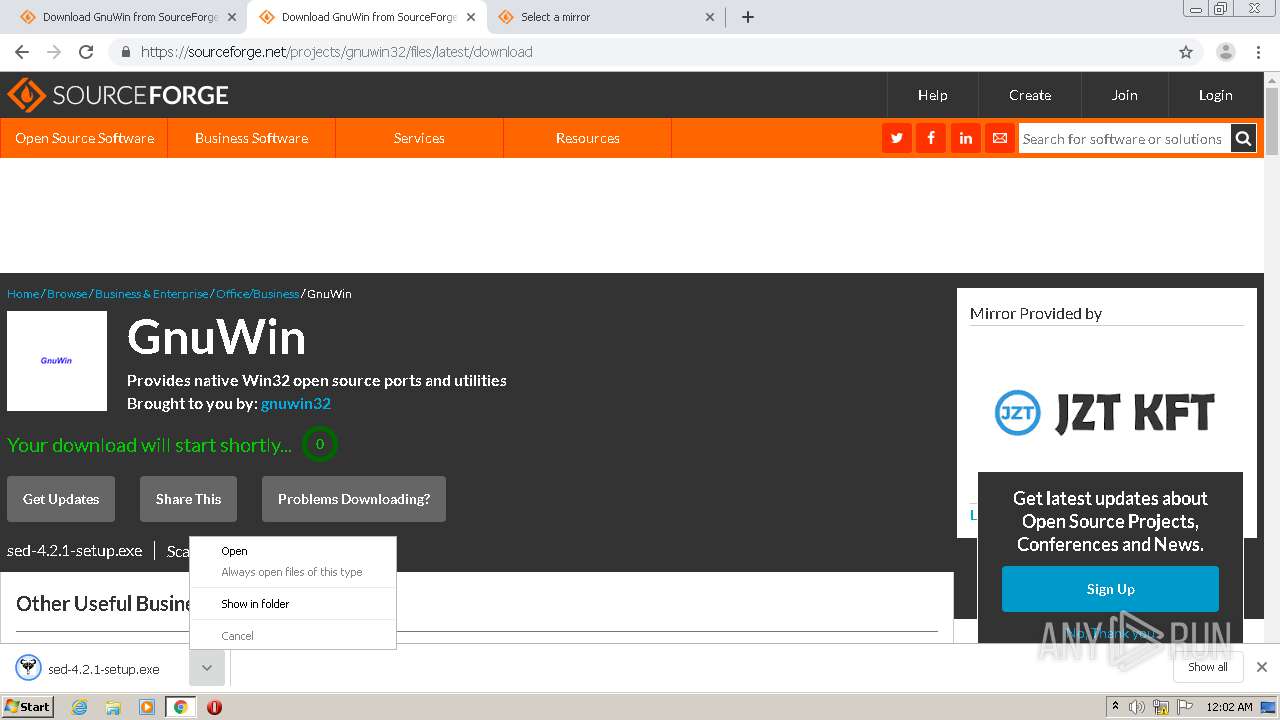Viewport: 1280px width, 720px height.
Task: Expand Business Software menu
Action: [x=251, y=138]
